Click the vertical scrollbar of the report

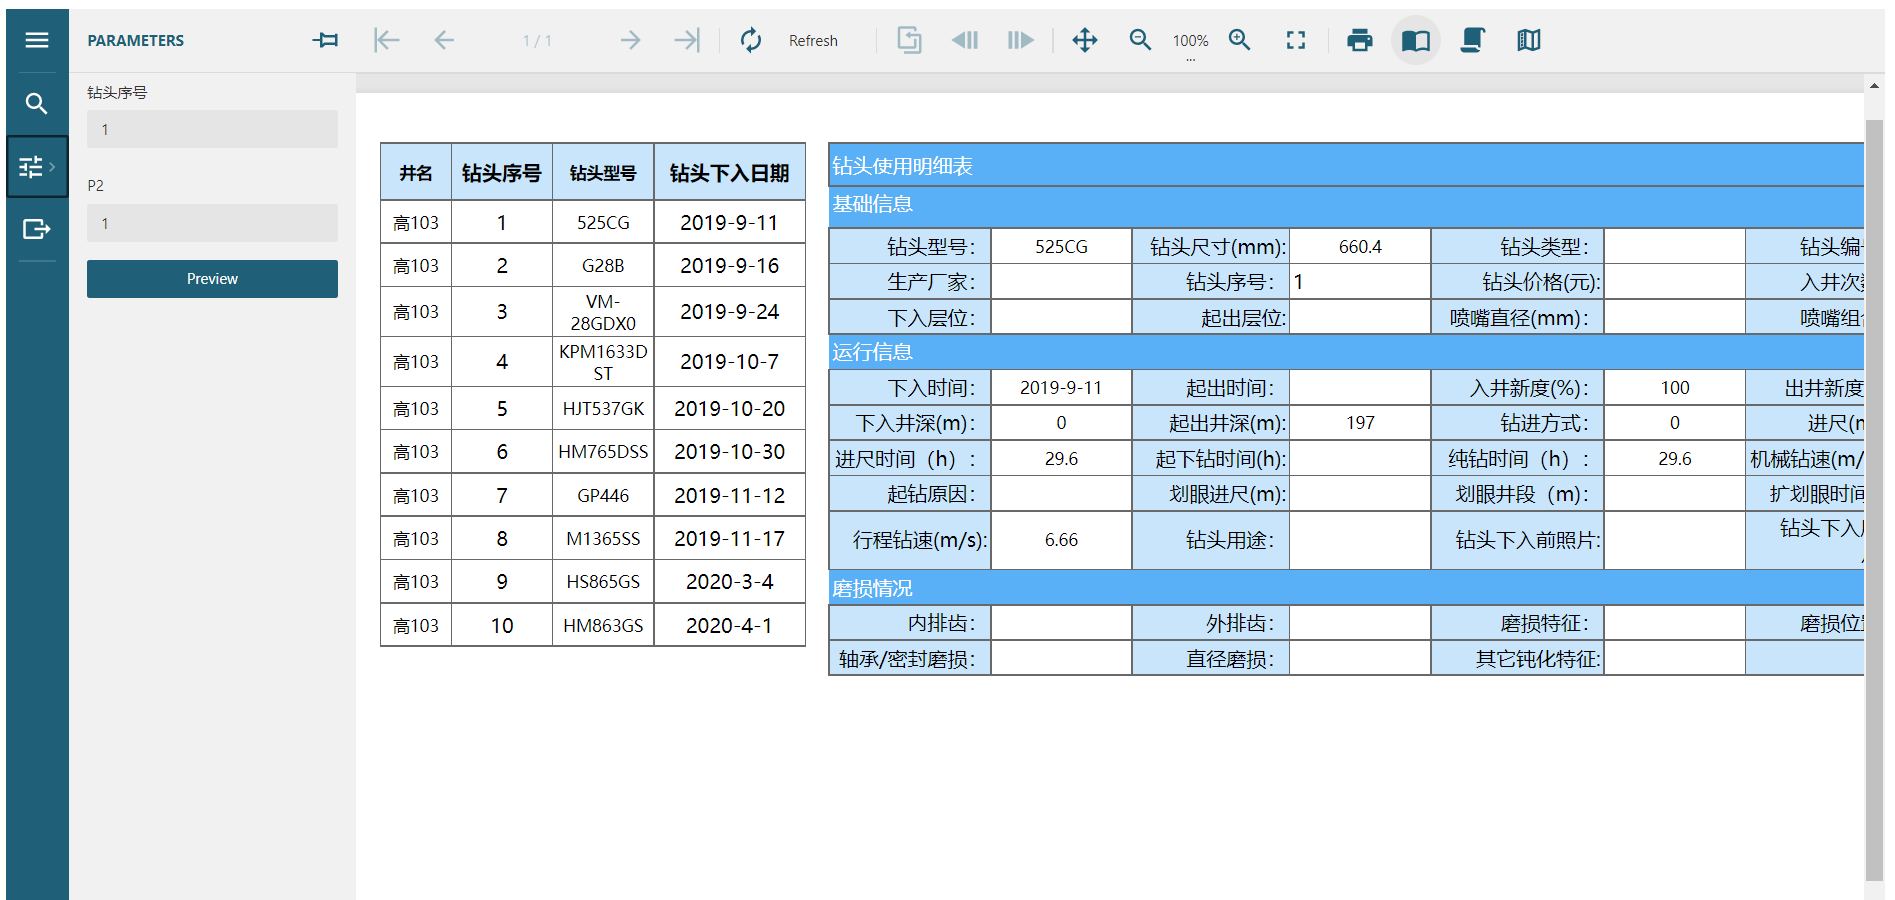coord(1874,500)
